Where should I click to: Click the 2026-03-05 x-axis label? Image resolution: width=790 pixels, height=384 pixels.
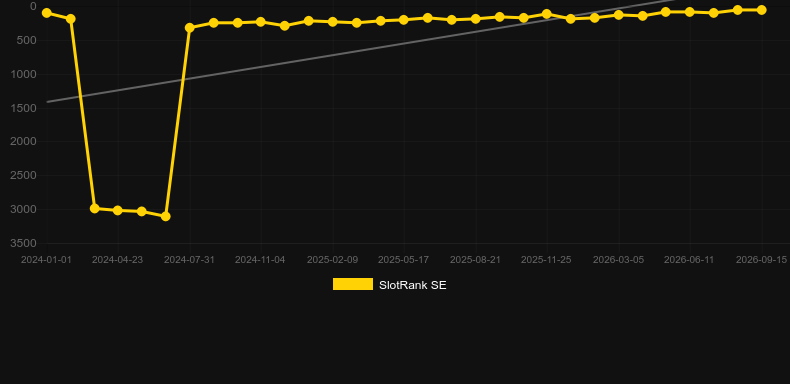click(x=618, y=260)
